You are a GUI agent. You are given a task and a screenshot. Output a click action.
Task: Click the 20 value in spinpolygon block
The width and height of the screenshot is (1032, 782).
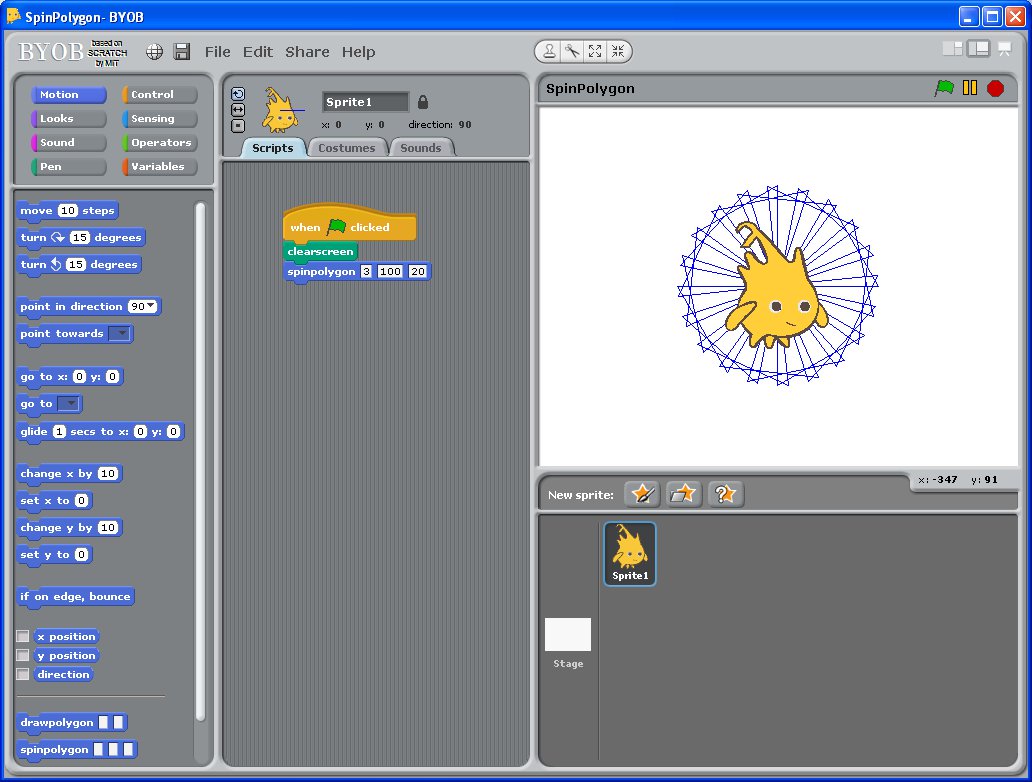417,271
